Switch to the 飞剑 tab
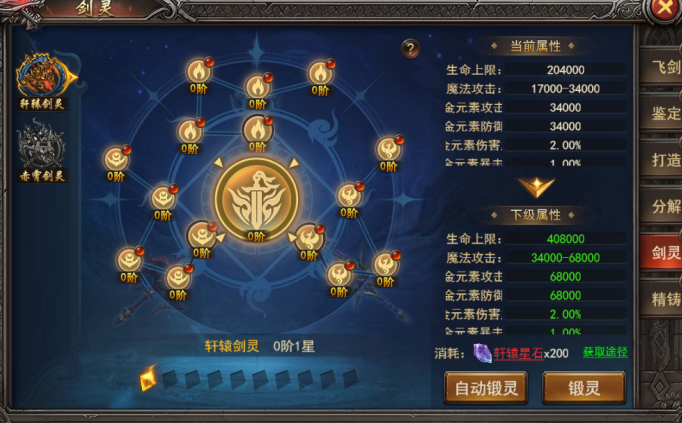Screen dimensions: 682x423 pos(663,67)
